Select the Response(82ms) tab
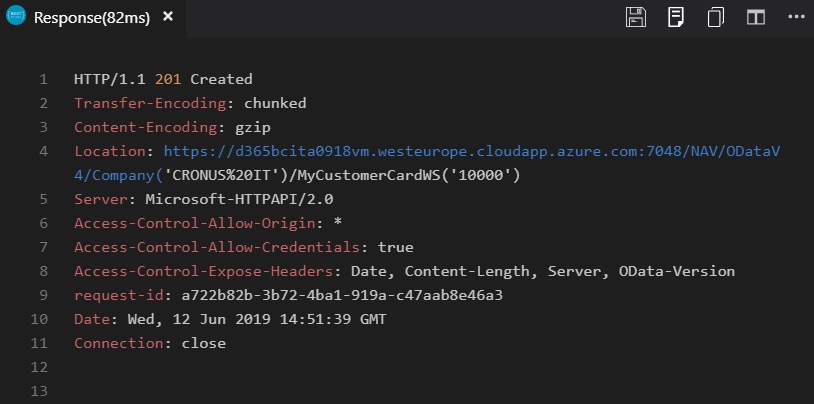 click(x=91, y=18)
